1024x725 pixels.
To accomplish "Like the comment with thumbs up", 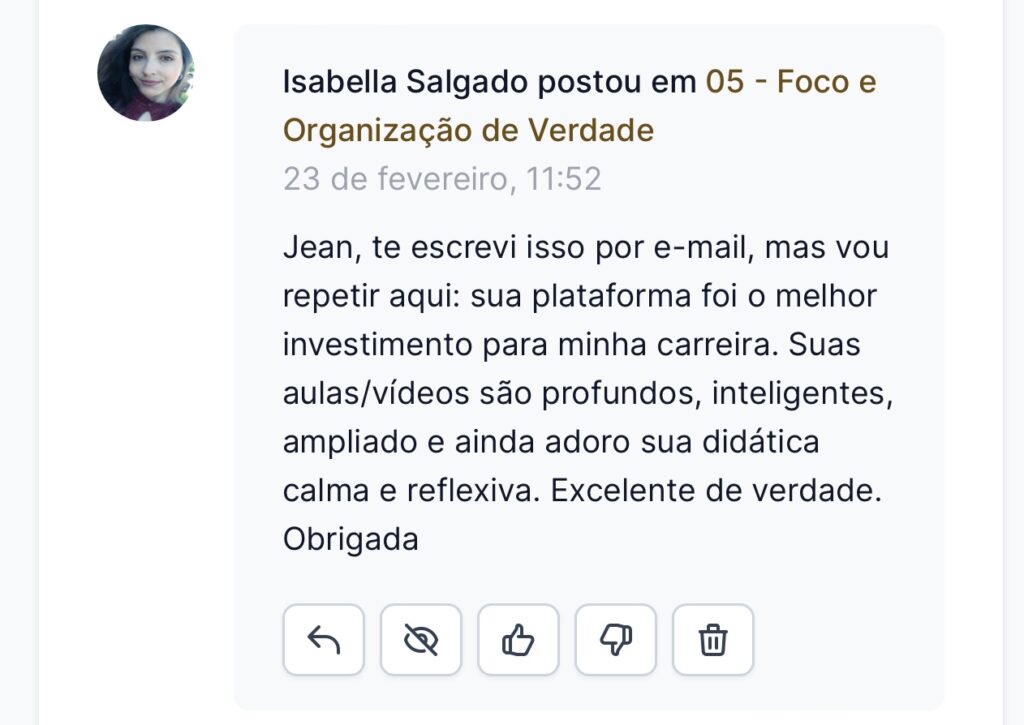I will [518, 640].
